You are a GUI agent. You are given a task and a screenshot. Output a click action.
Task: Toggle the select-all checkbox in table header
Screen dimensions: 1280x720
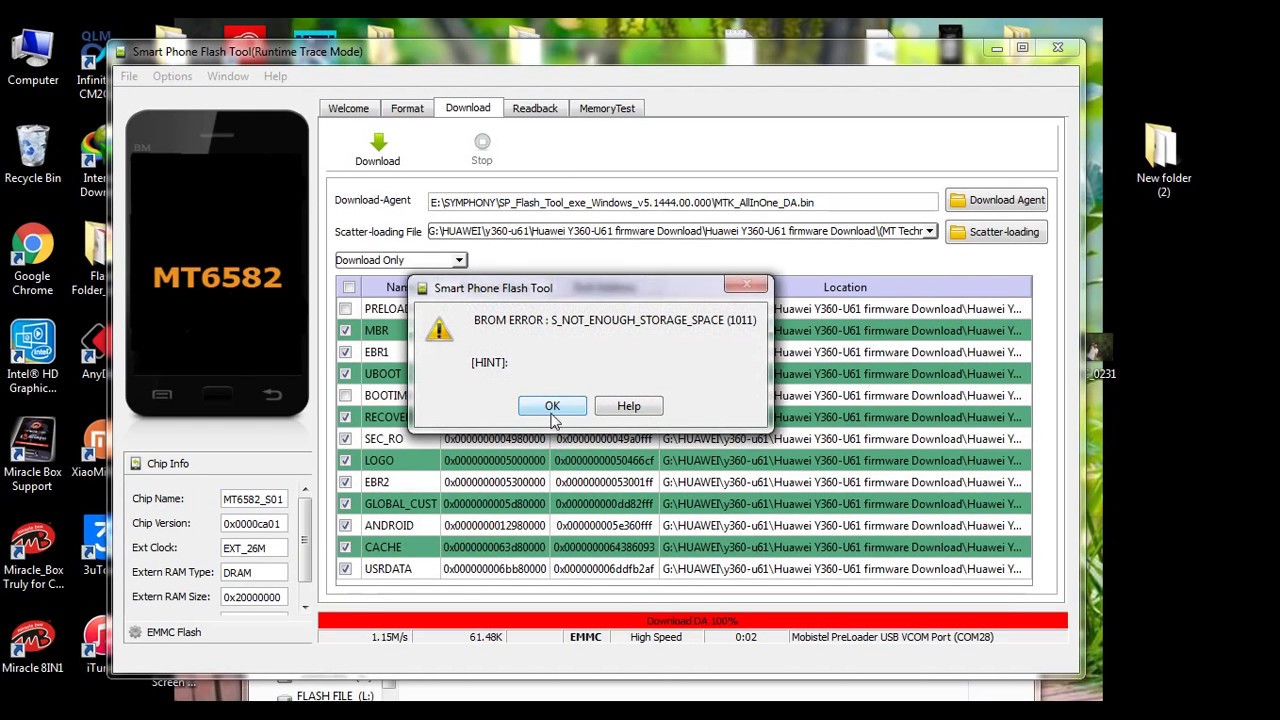348,288
